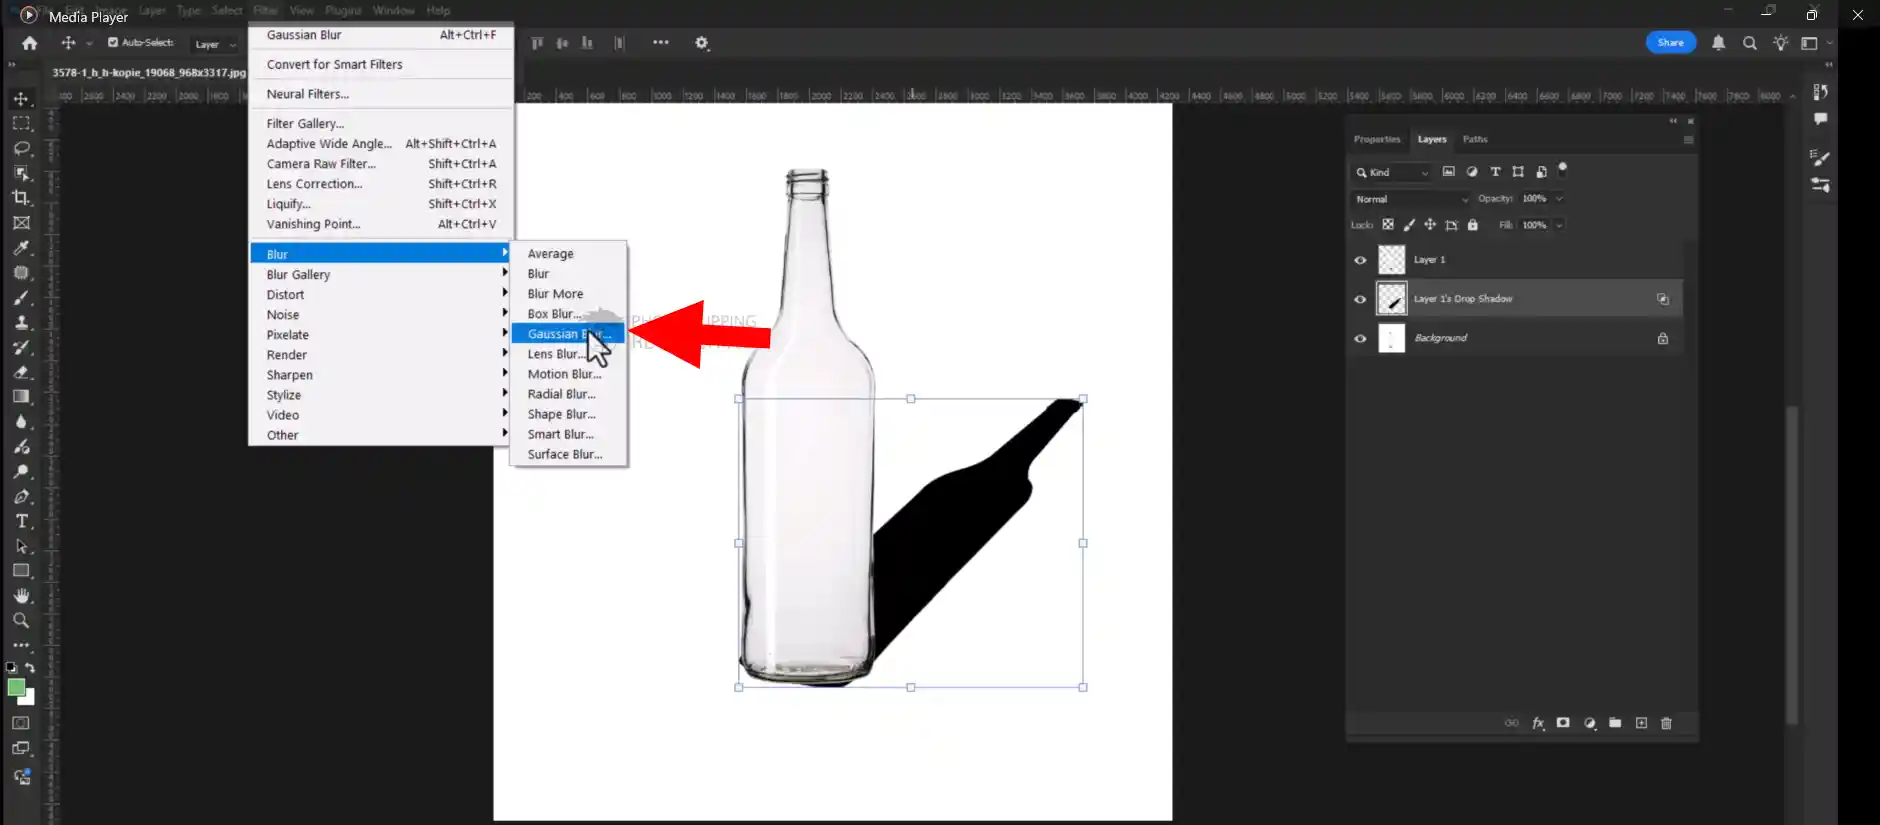Select the Pen tool
Screen dimensions: 1880x825
point(21,496)
